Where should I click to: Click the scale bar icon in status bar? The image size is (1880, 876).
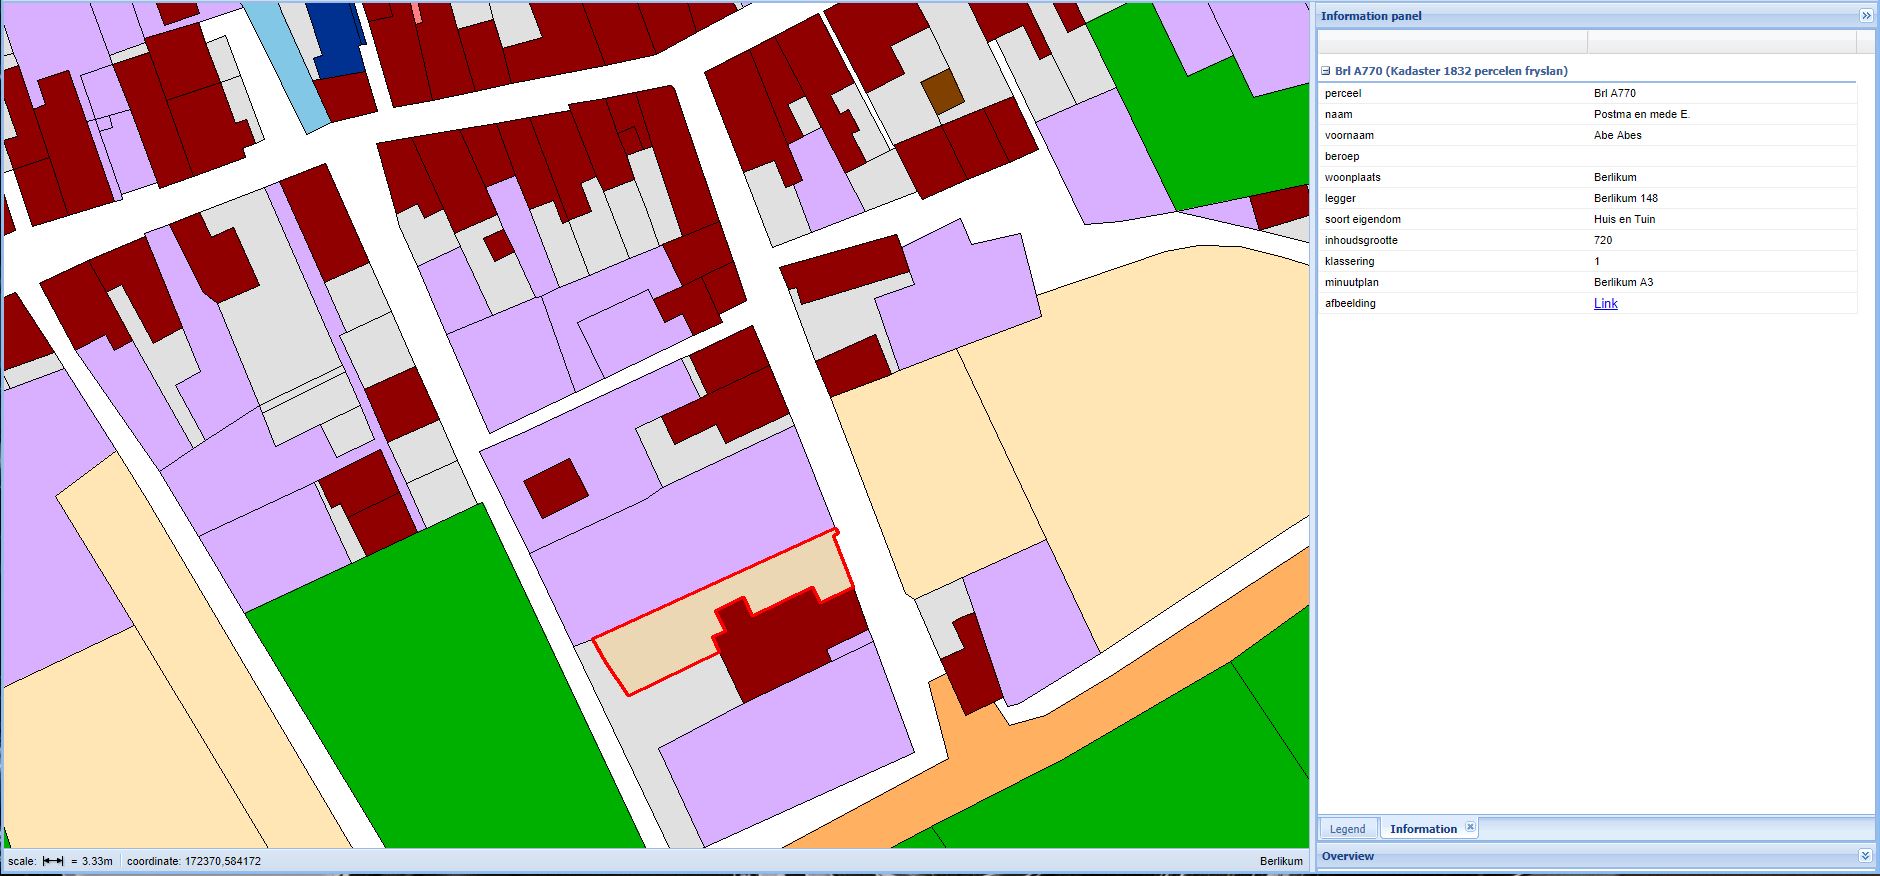53,861
